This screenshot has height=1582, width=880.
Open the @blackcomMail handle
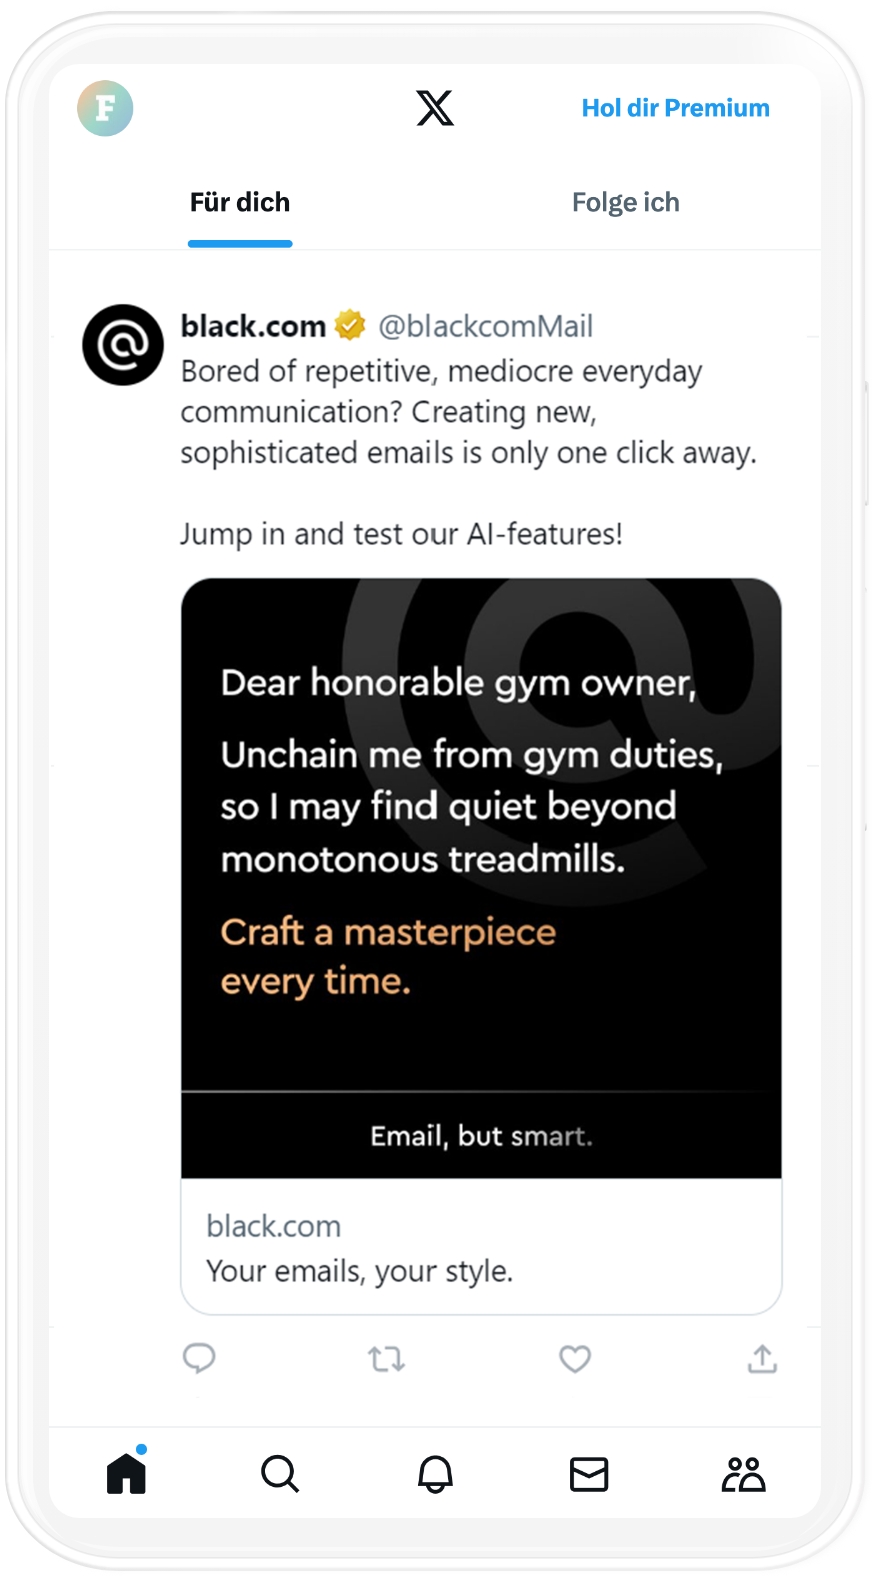tap(485, 326)
